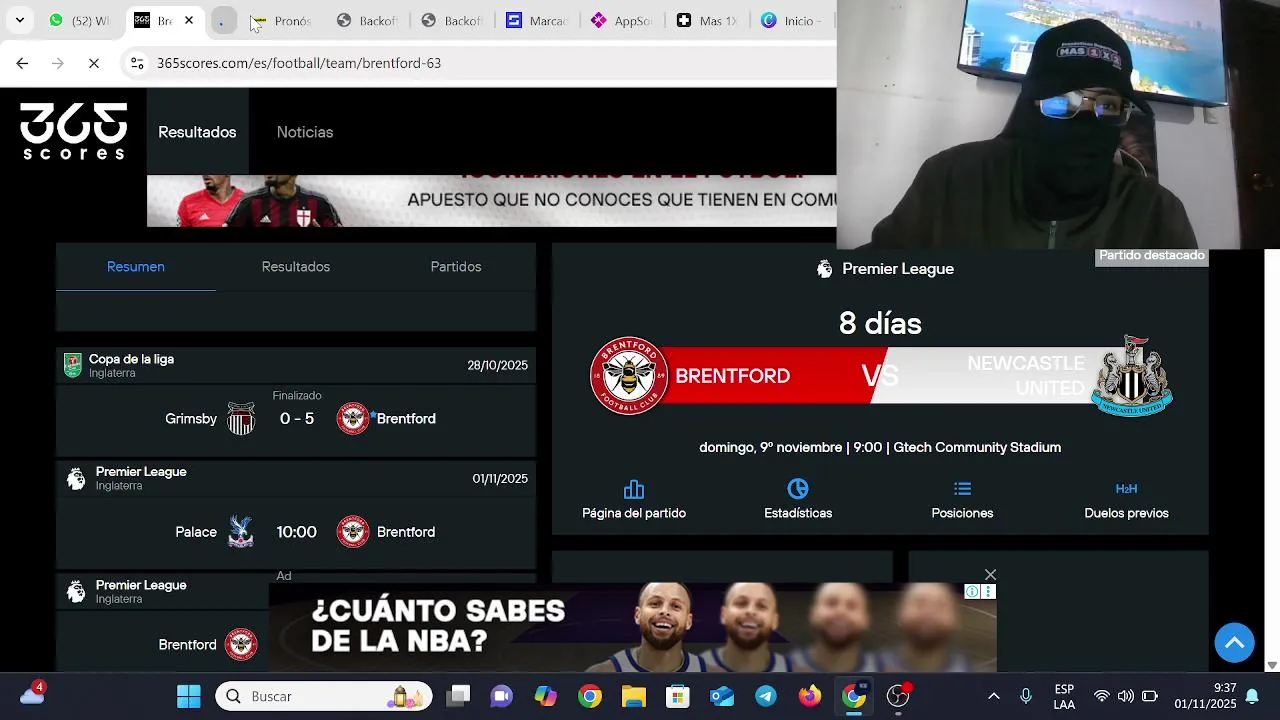This screenshot has height=720, width=1280.
Task: Open the Palace 10:00 Brentford match
Action: click(296, 532)
